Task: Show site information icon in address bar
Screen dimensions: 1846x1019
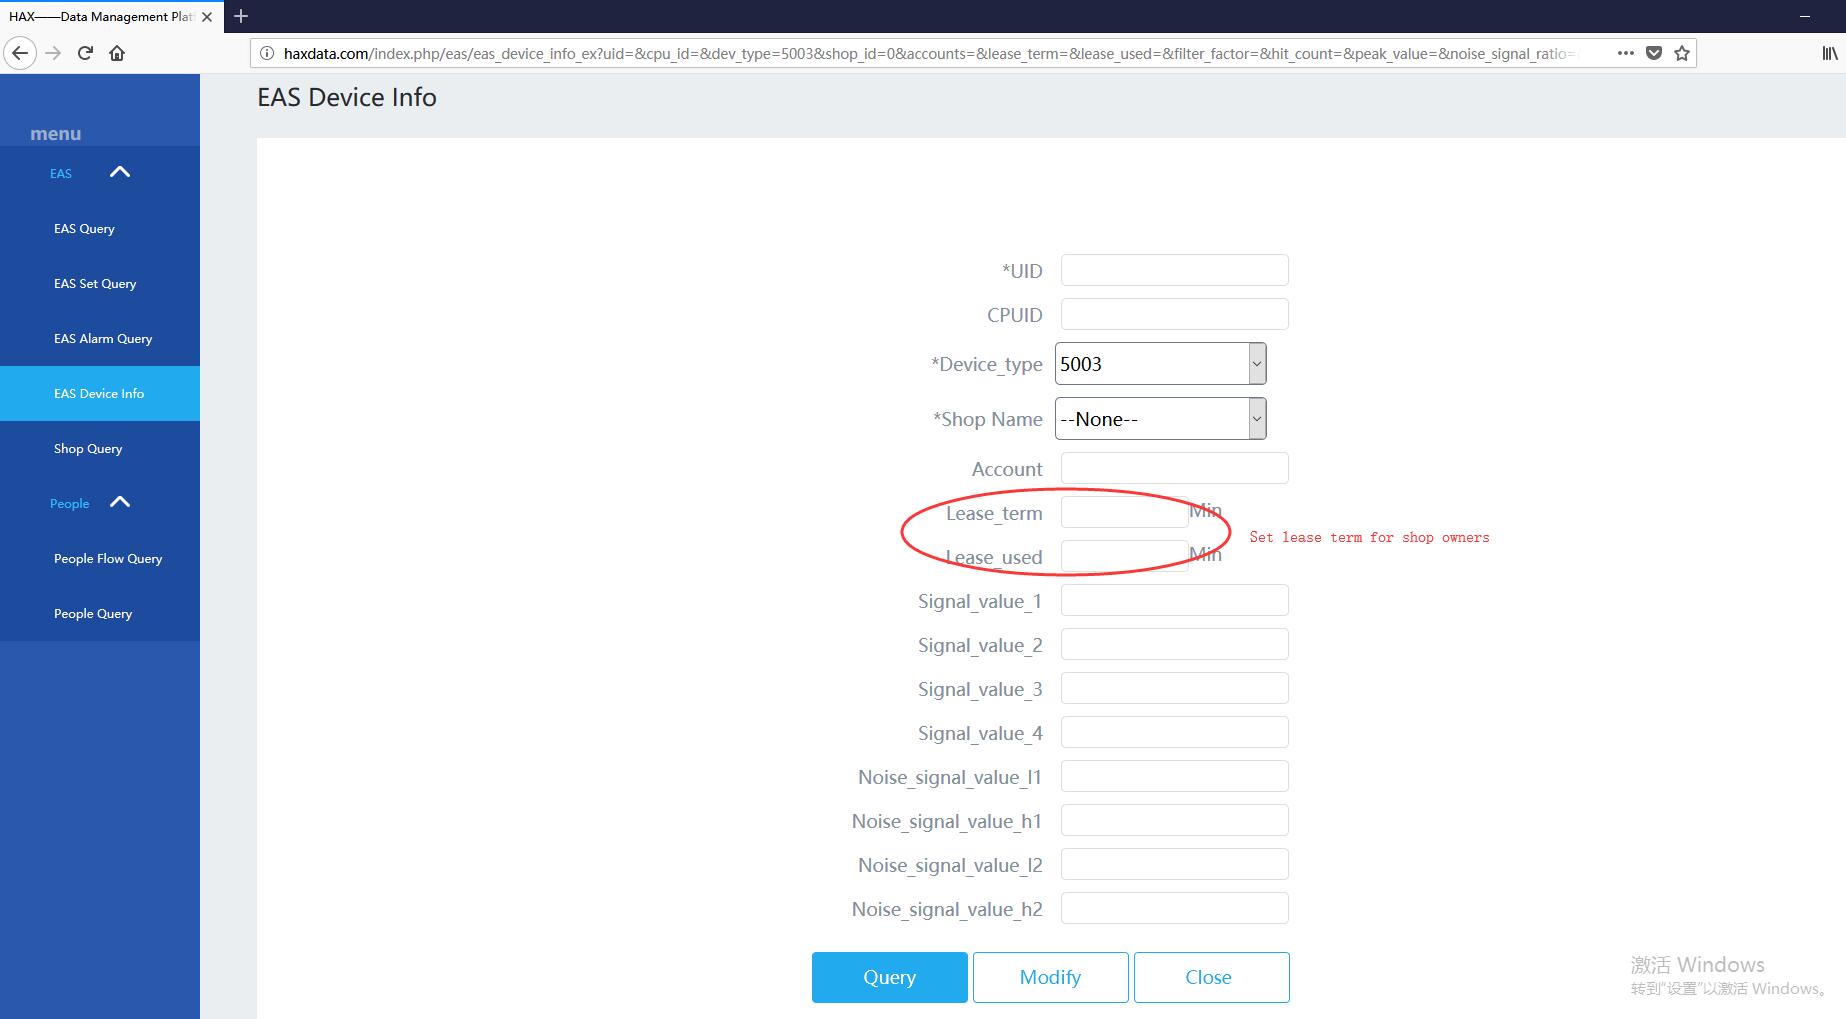Action: [267, 53]
